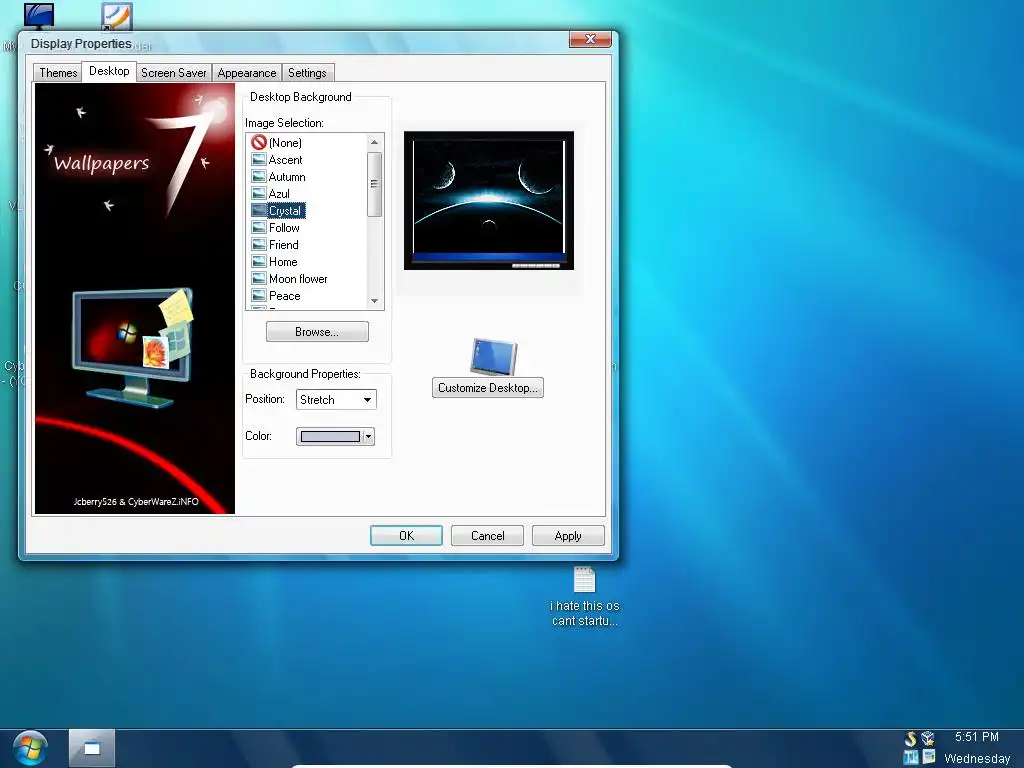Select the monitor desktop icon at top left
Viewport: 1024px width, 768px height.
click(39, 16)
